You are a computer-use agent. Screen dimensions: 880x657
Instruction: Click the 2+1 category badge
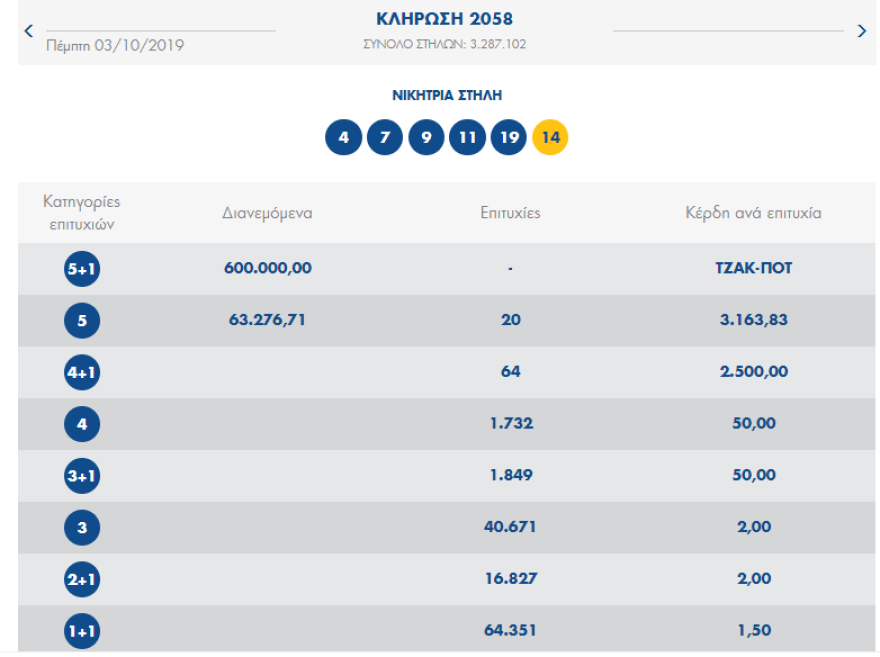[x=82, y=579]
